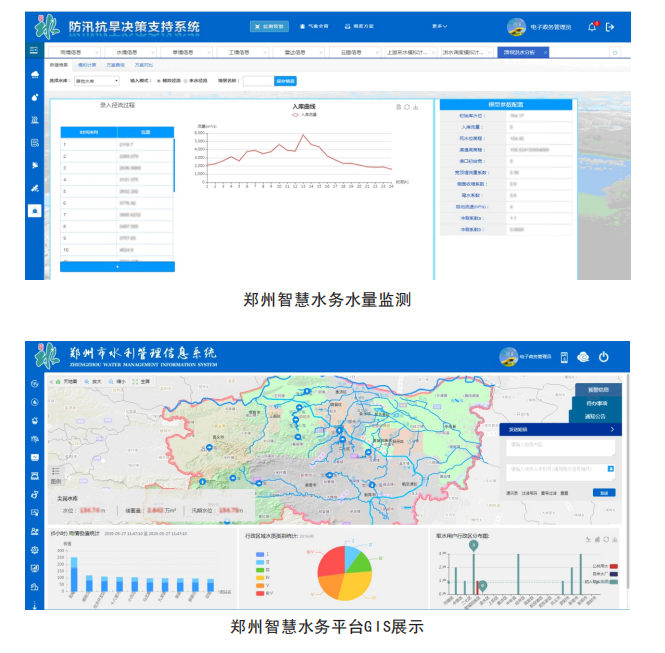This screenshot has width=665, height=653.
Task: Expand the video panel chevron on right
Action: click(611, 429)
